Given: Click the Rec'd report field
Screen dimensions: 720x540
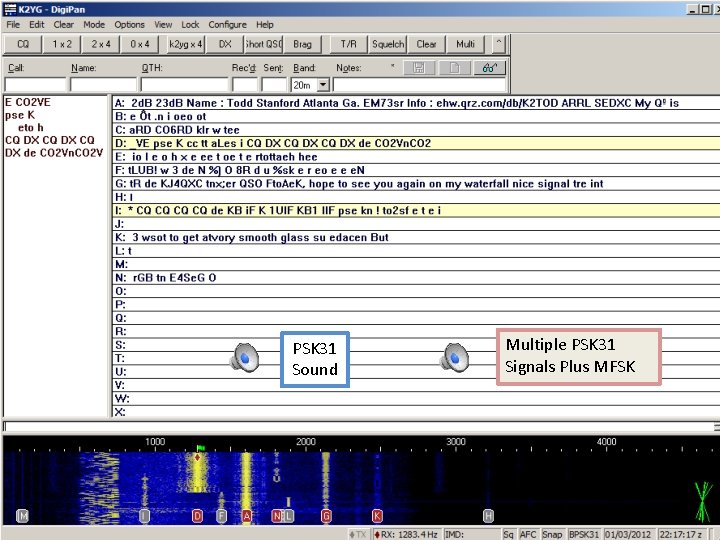Looking at the screenshot, I should [x=245, y=85].
